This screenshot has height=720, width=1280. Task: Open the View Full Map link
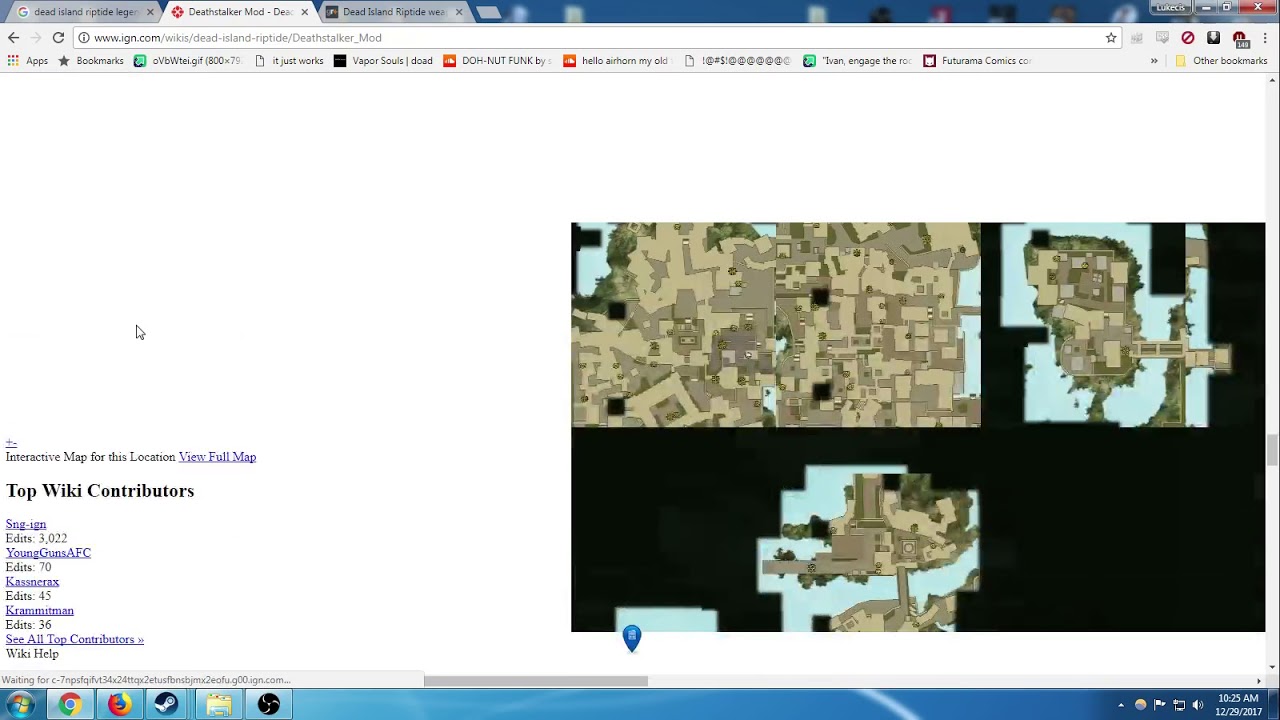217,457
